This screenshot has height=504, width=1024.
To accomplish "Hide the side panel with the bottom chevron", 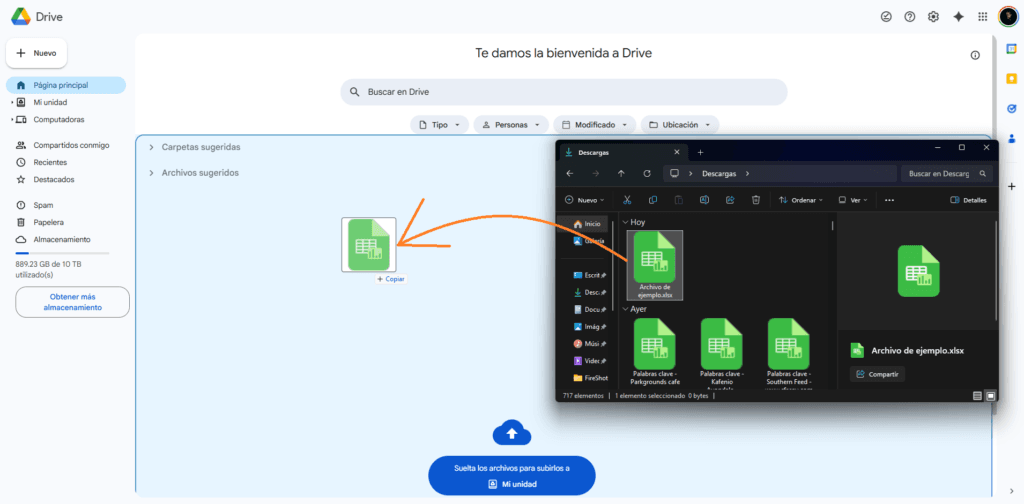I will tap(1012, 491).
